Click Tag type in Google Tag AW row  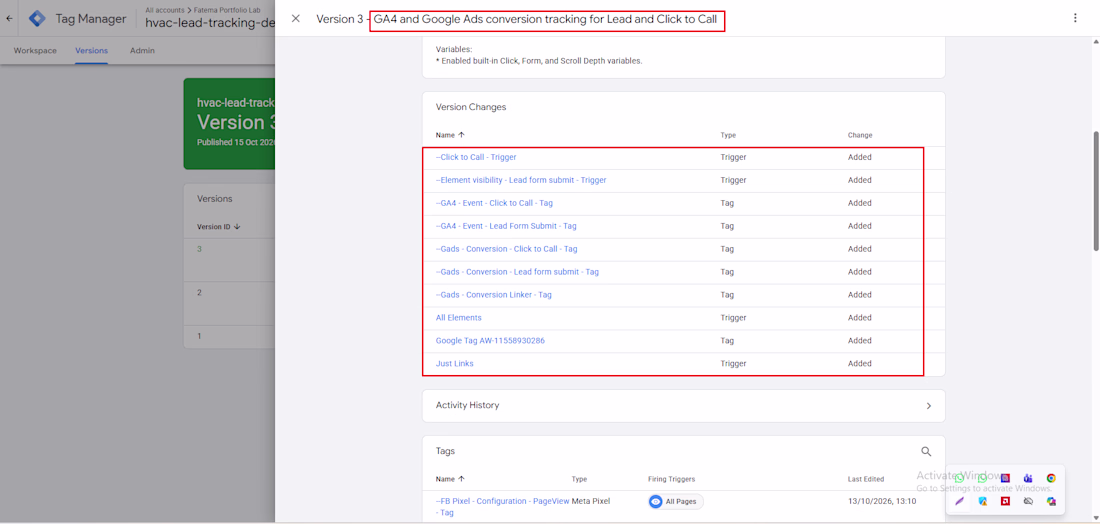(727, 340)
